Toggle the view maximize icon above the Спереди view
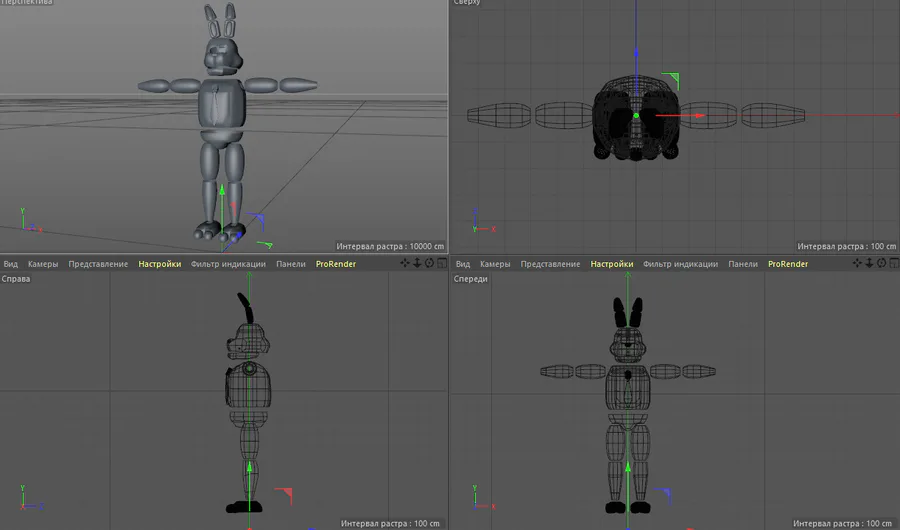The width and height of the screenshot is (900, 530). [894, 263]
